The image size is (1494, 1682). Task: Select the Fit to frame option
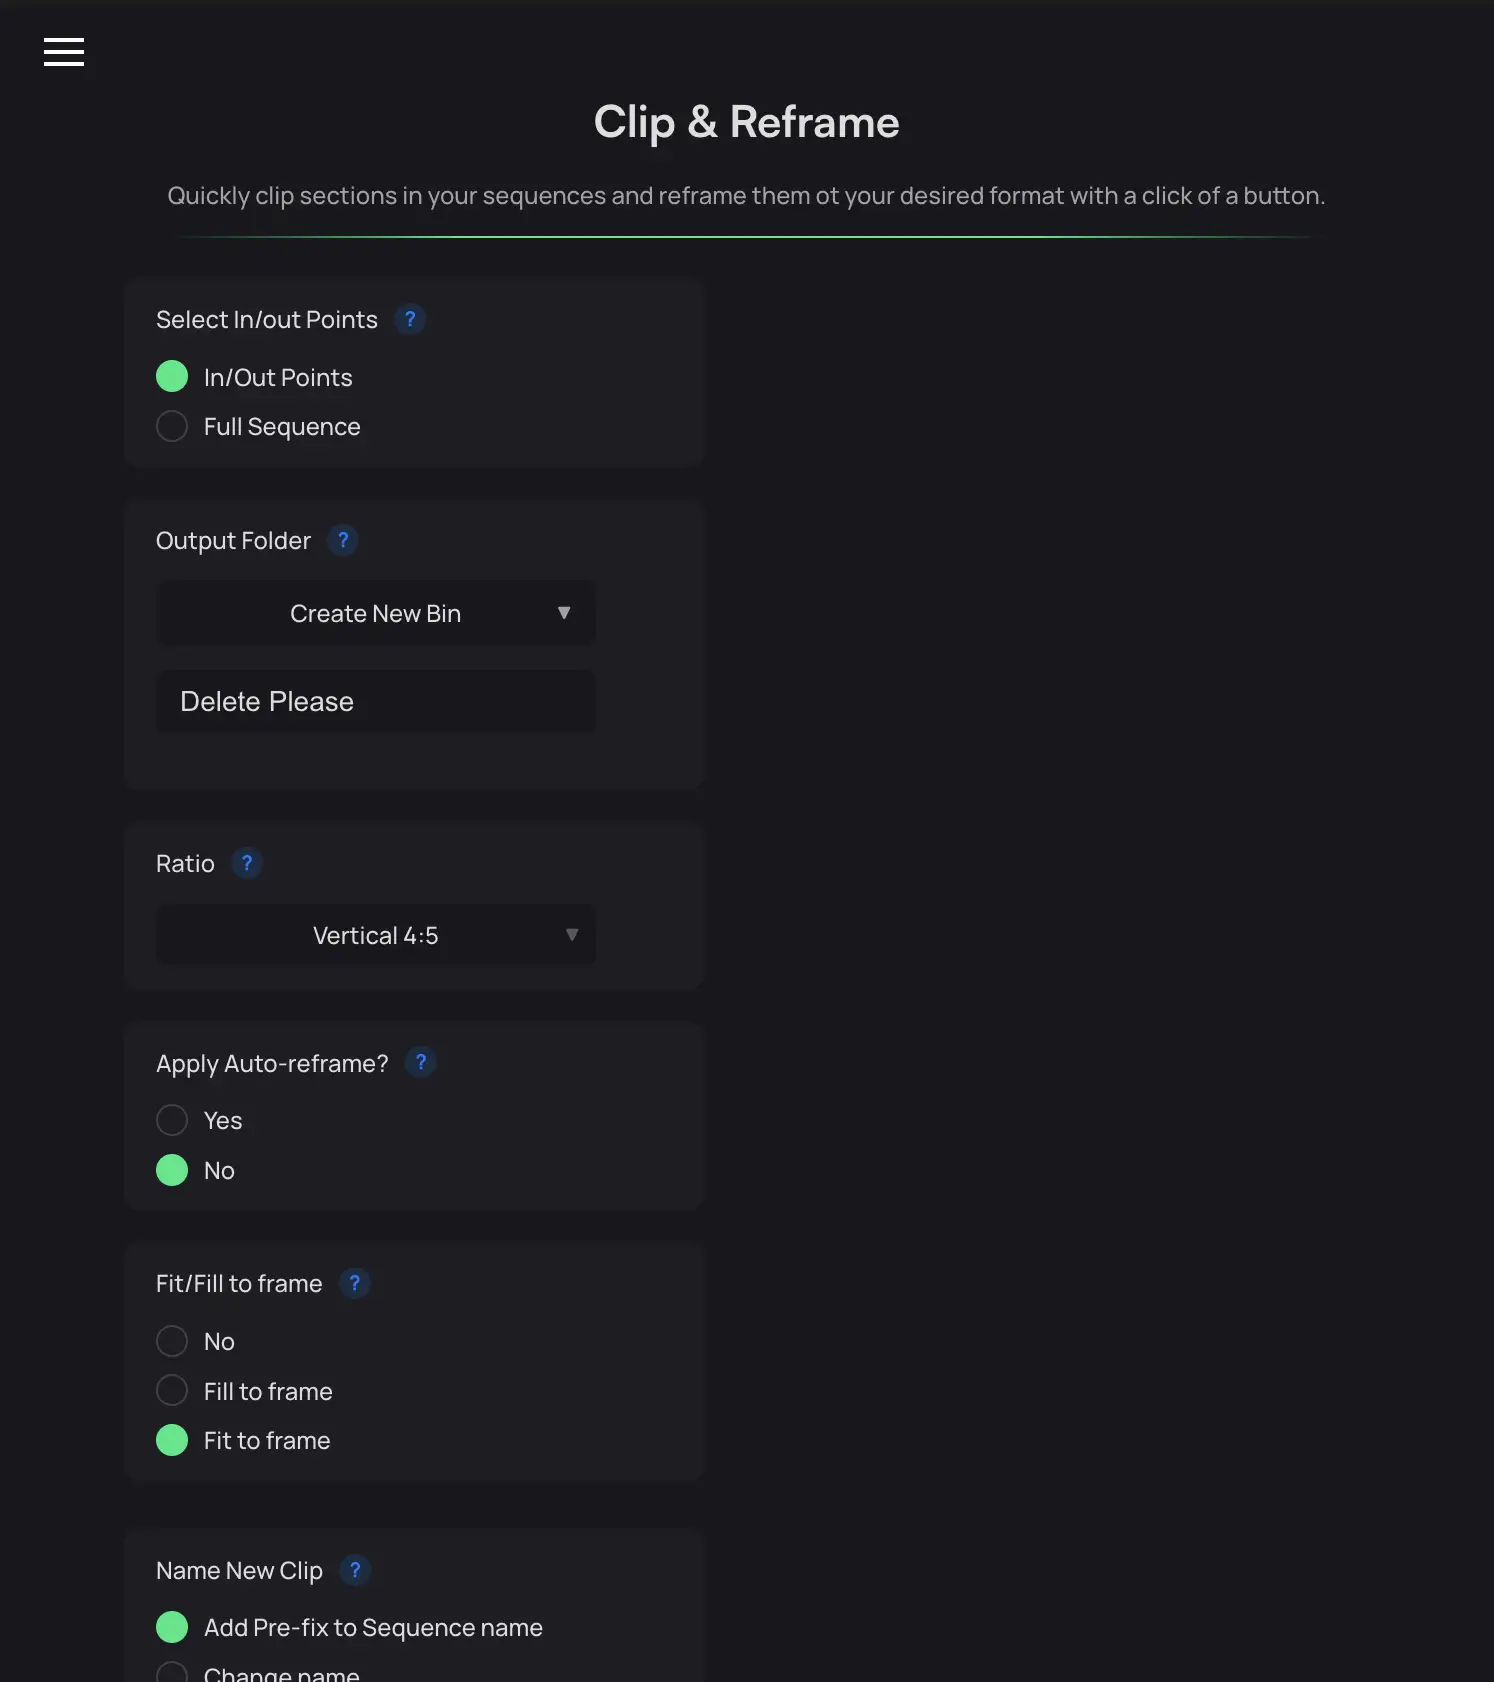(172, 1440)
